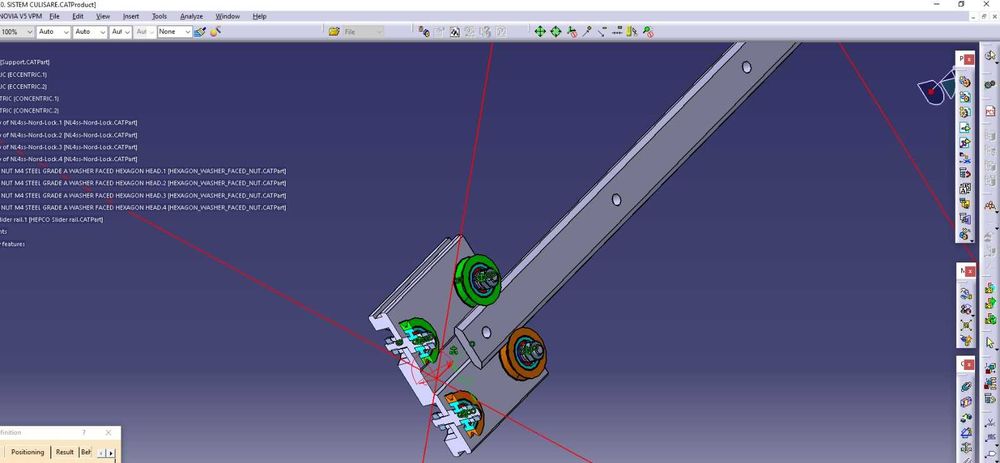
Task: Open the first Auto dropdown
Action: tap(66, 31)
